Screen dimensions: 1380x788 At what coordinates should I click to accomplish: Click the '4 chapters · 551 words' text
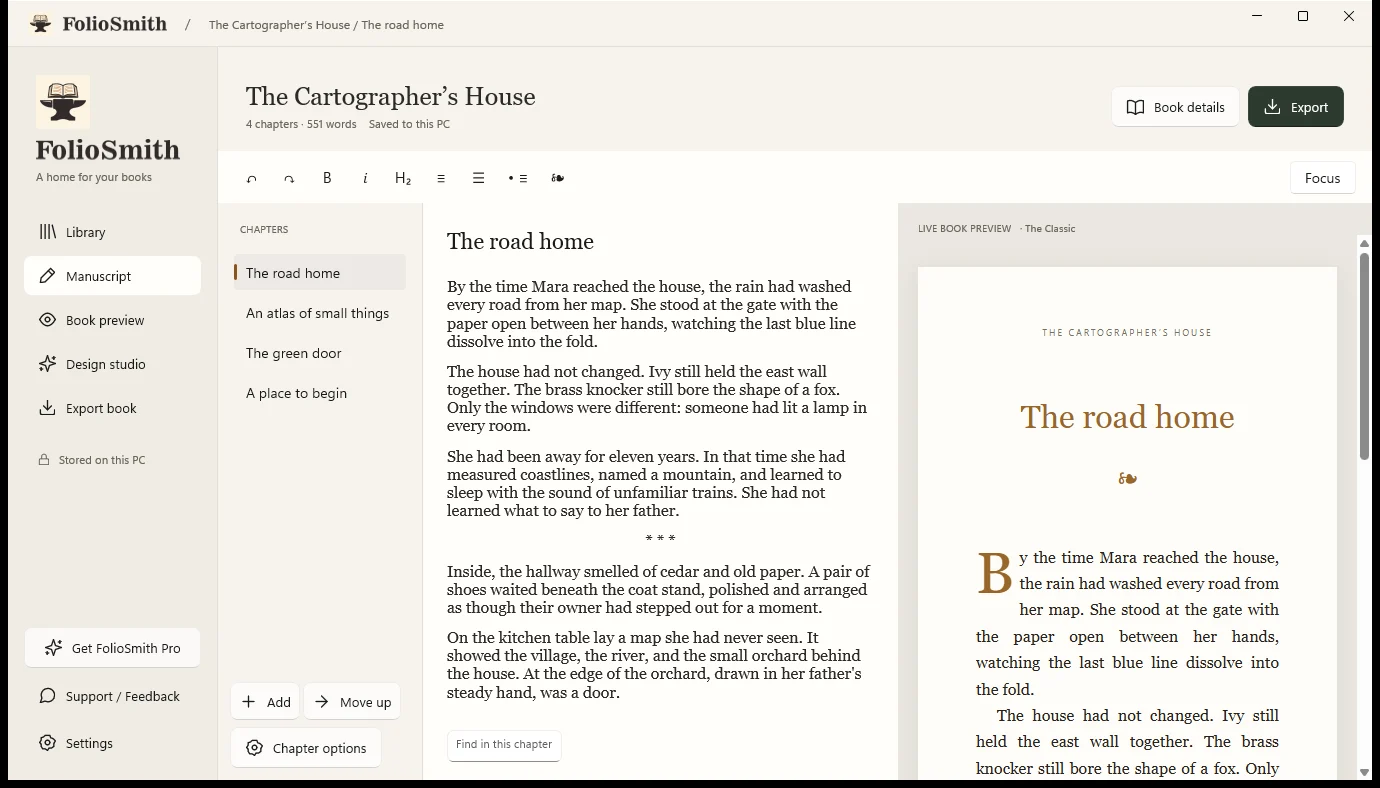pyautogui.click(x=301, y=125)
